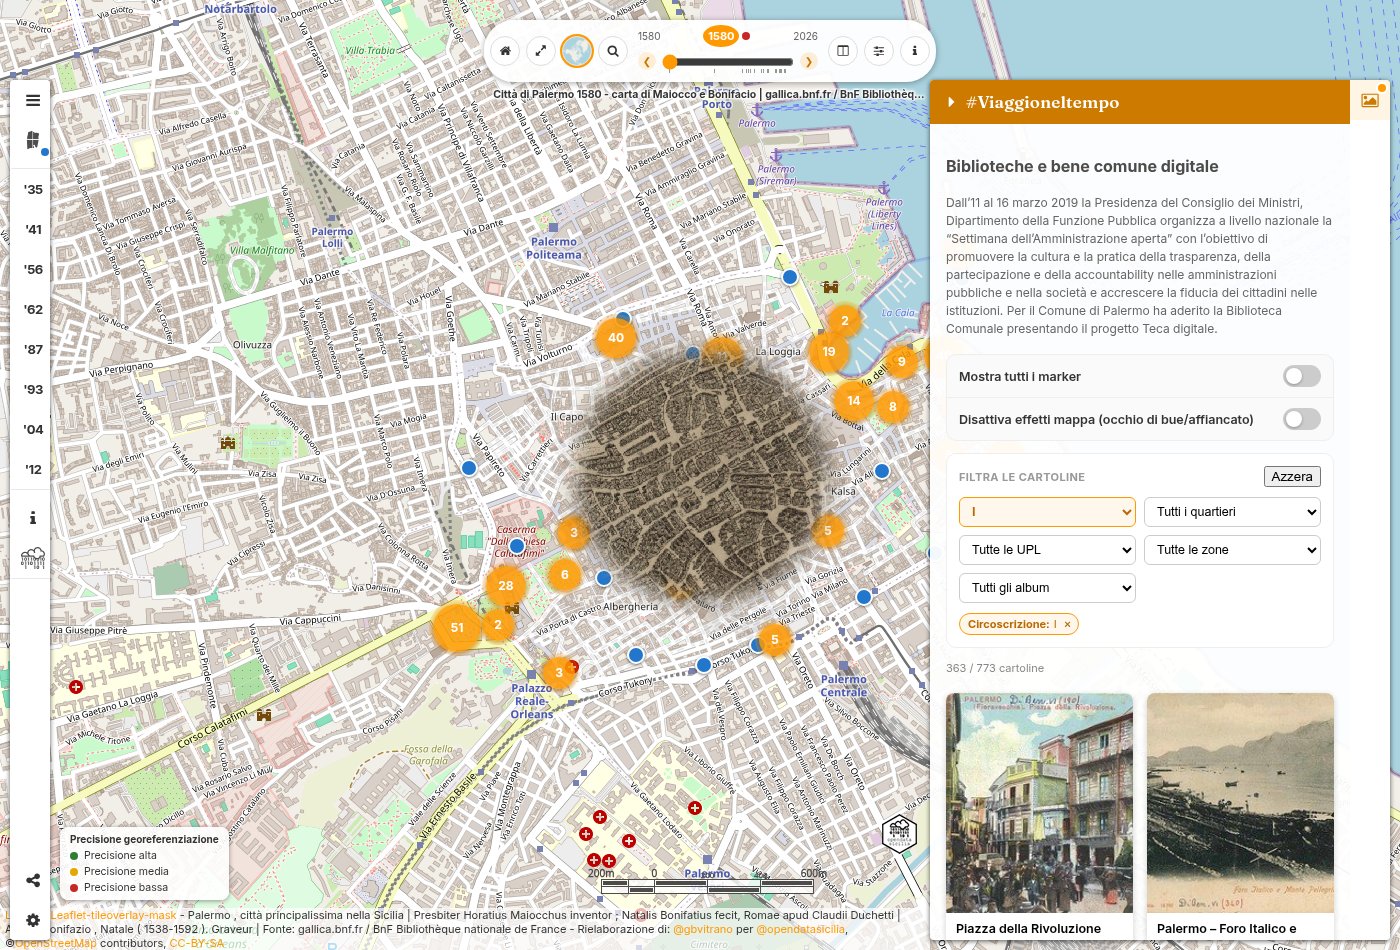Enable Mostra tutti i marker switch
The width and height of the screenshot is (1400, 950).
pyautogui.click(x=1301, y=376)
